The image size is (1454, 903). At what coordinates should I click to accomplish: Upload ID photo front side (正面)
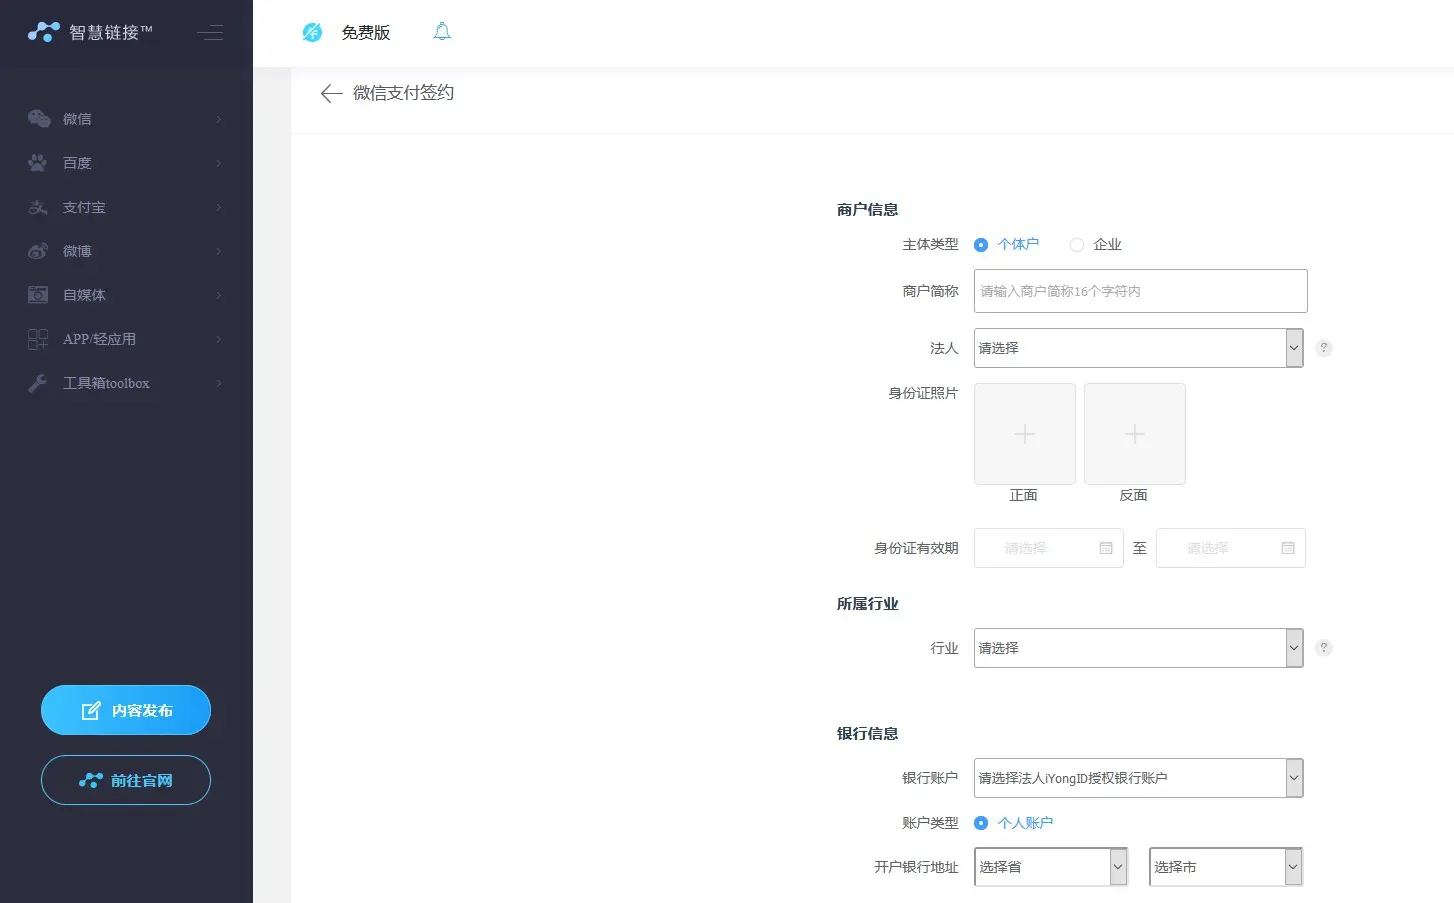1024,434
